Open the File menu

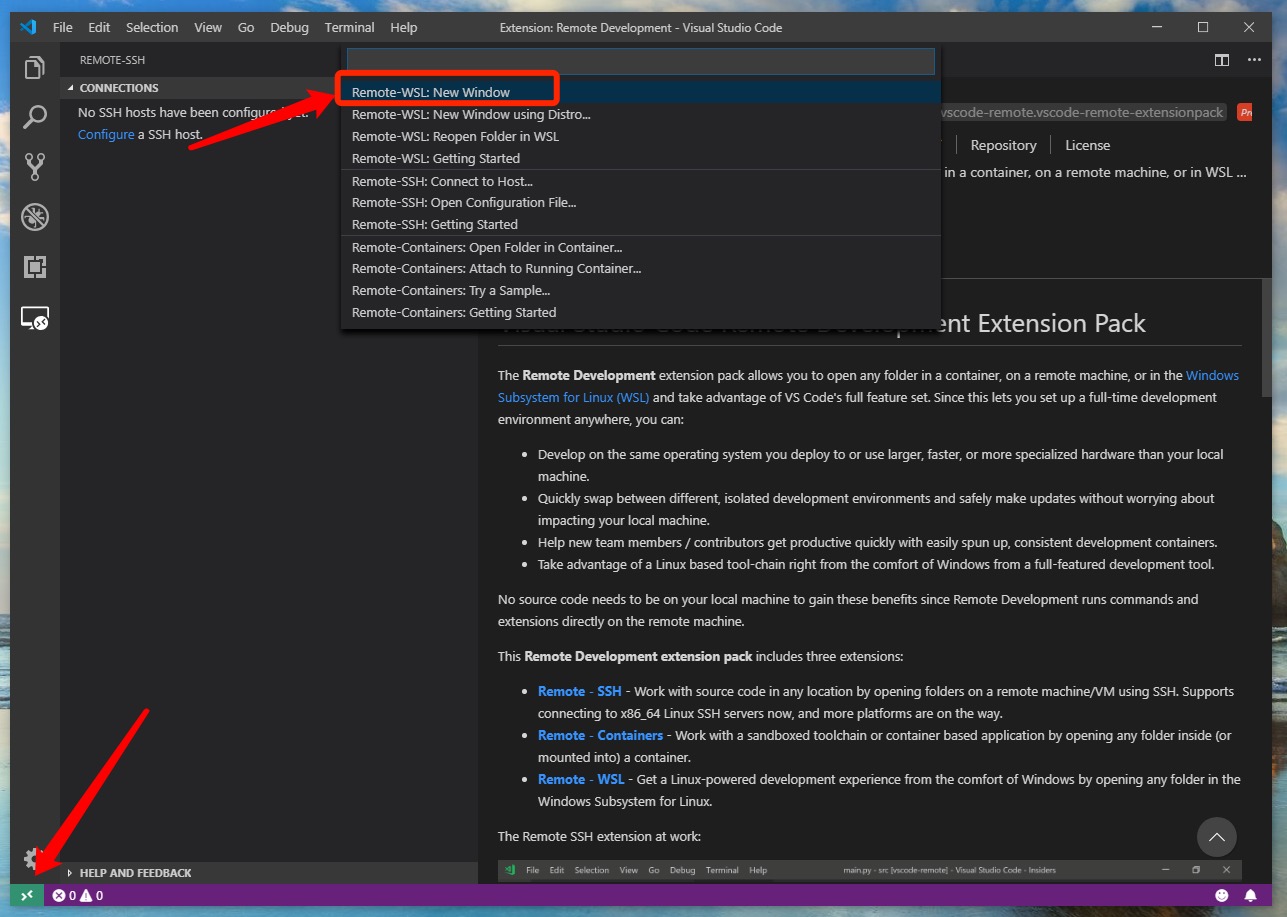tap(62, 27)
